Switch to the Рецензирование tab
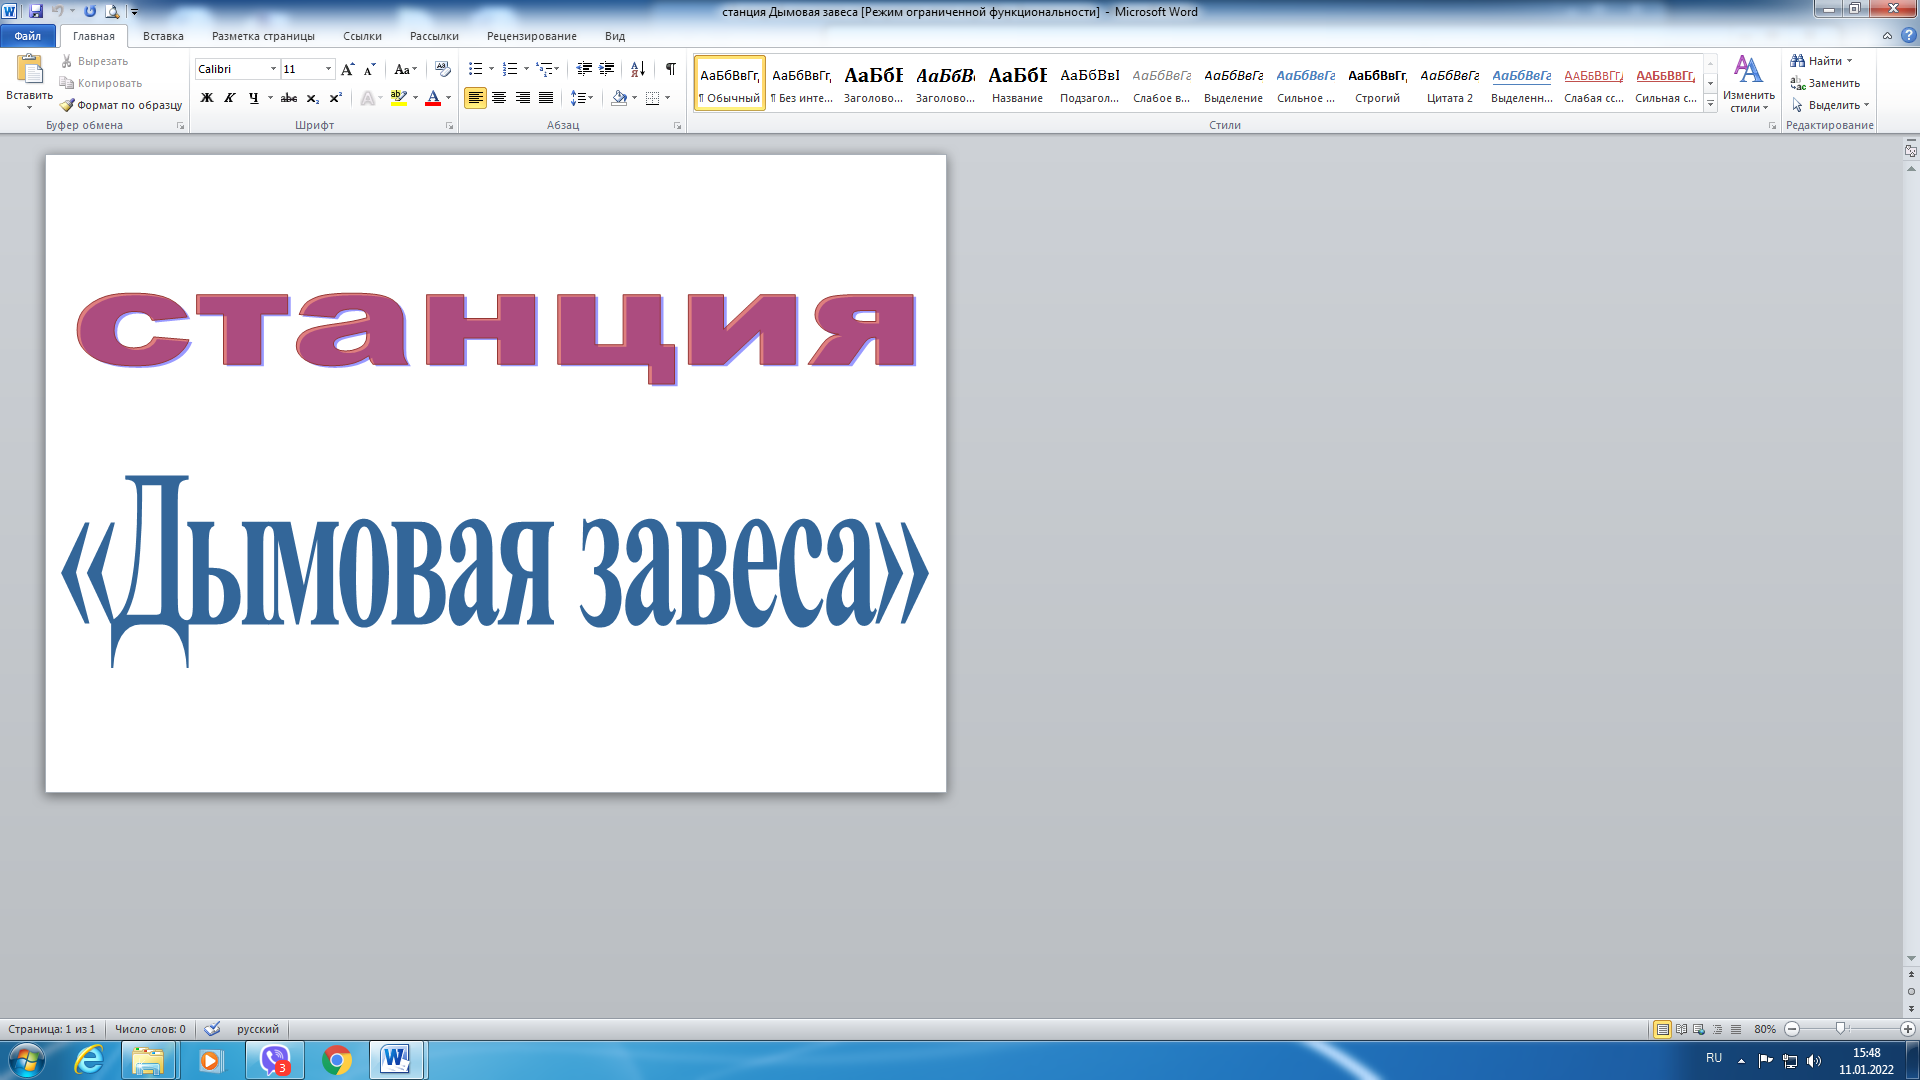The width and height of the screenshot is (1920, 1080). [531, 36]
